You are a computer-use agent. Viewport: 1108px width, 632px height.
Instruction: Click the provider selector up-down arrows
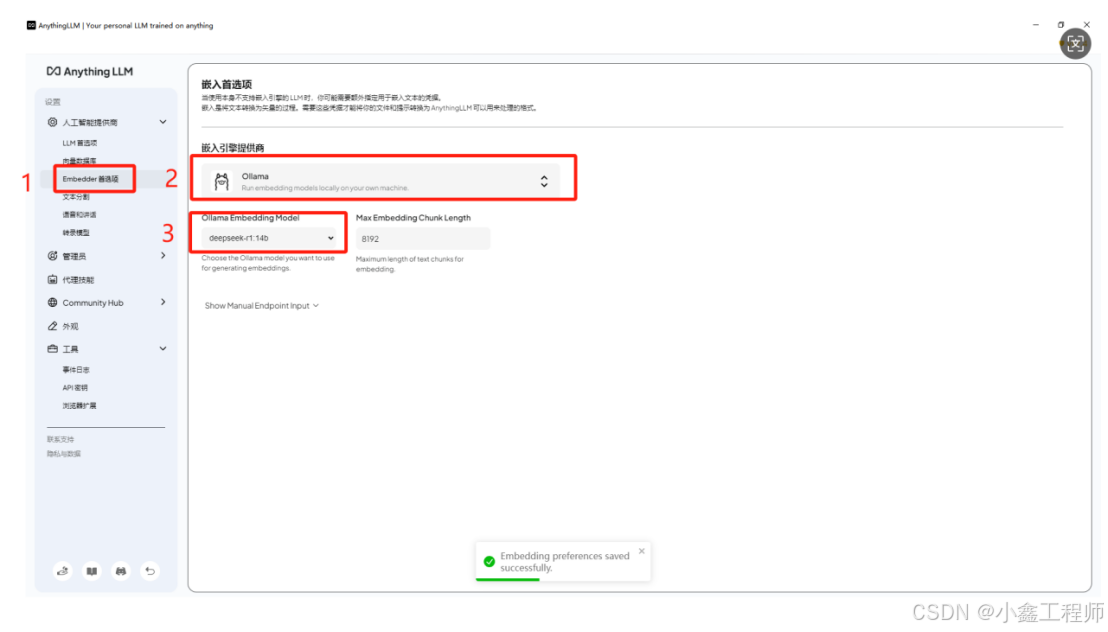click(x=544, y=181)
